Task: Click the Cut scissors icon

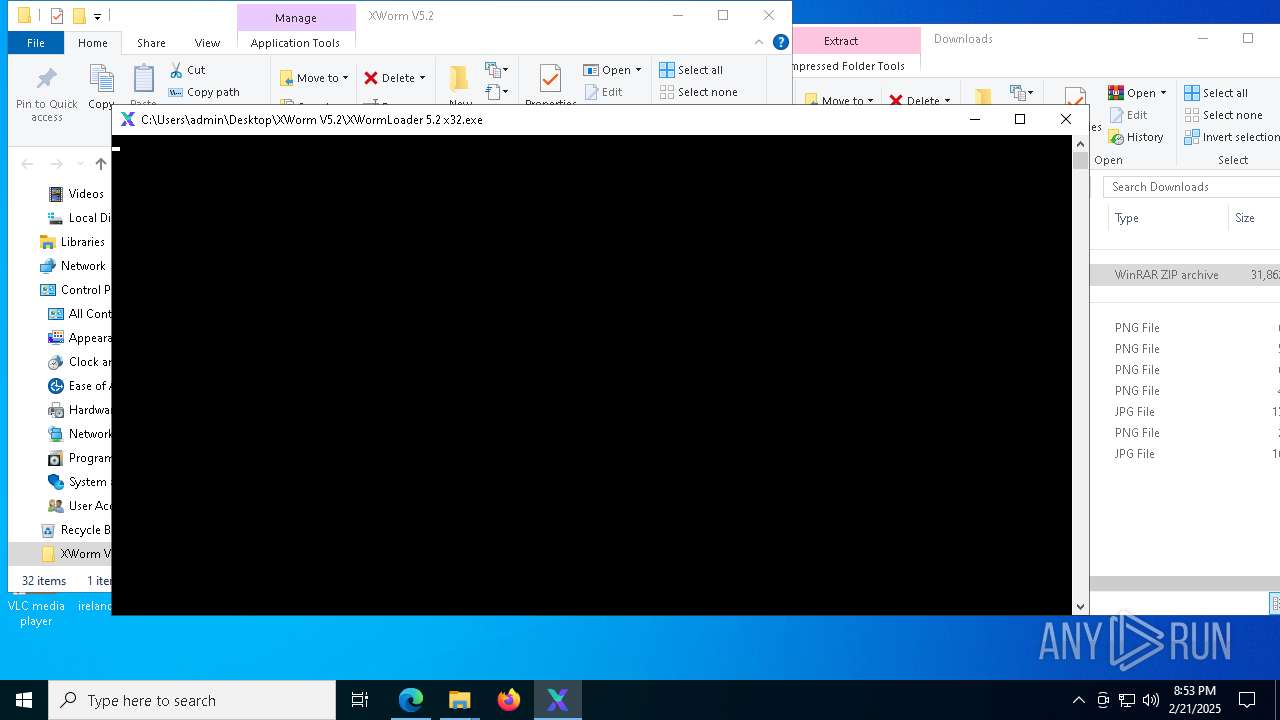Action: pos(176,70)
